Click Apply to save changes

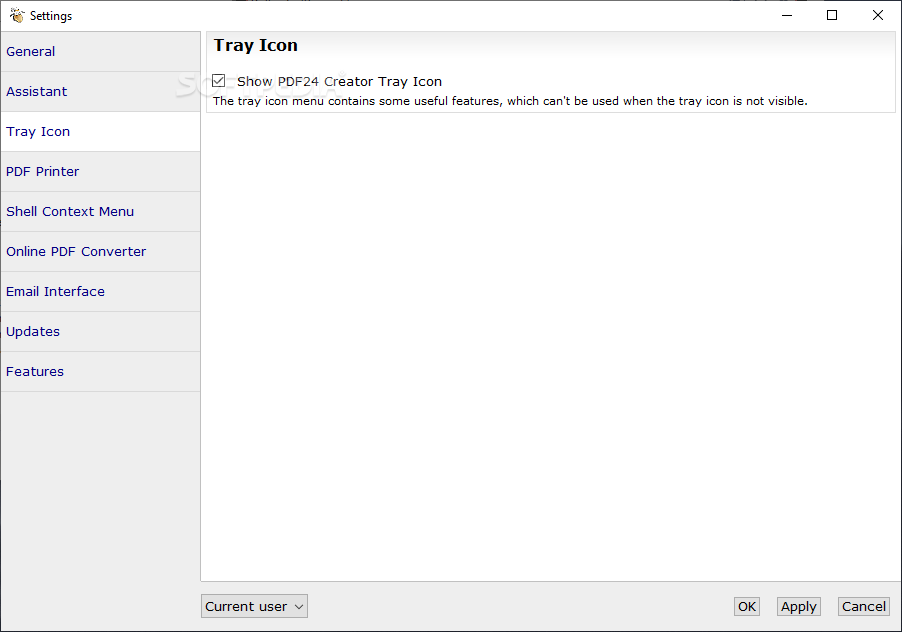[798, 606]
